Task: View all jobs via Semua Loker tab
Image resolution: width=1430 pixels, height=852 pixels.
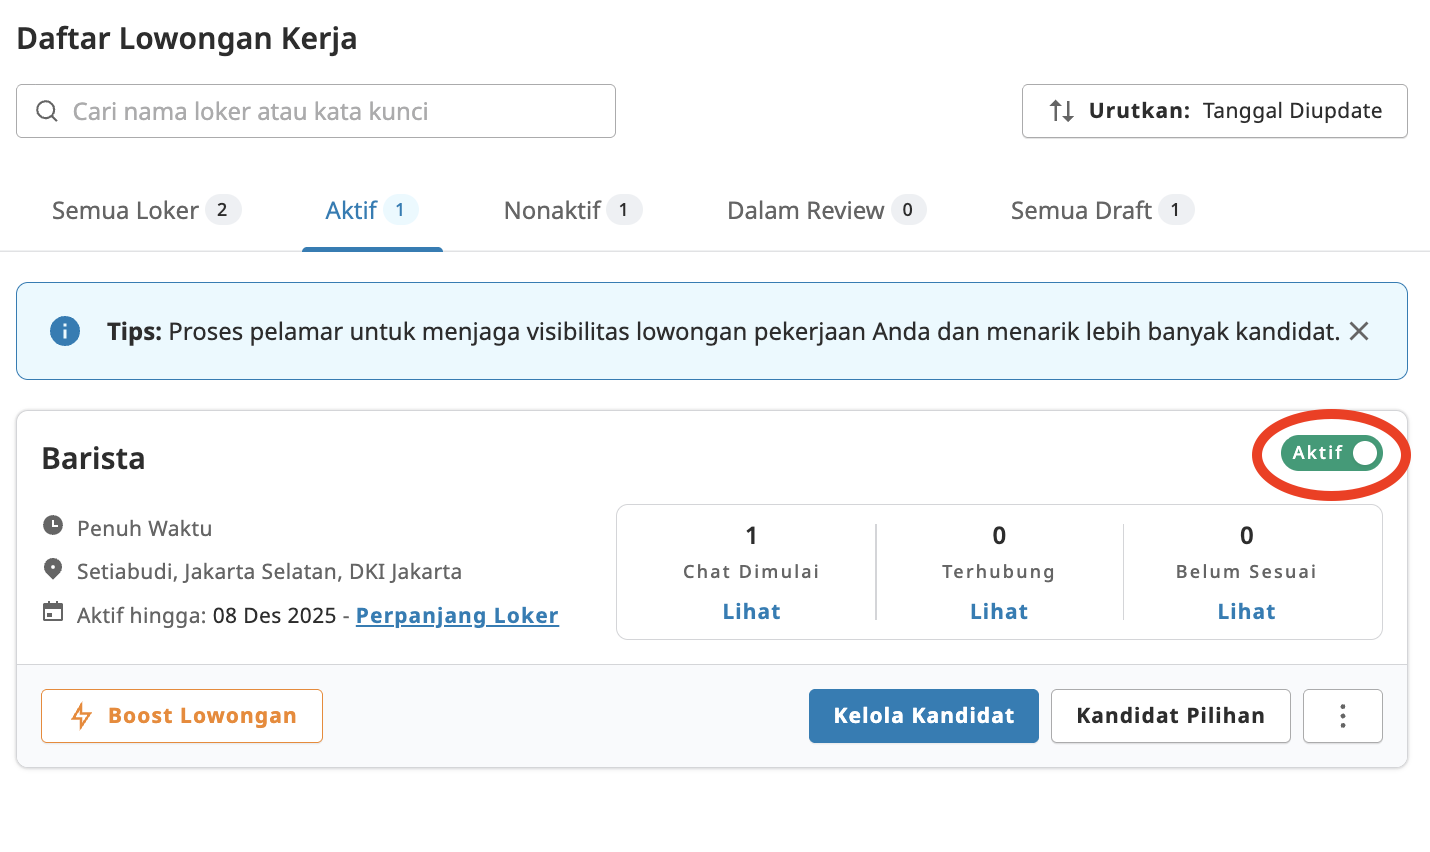Action: [124, 210]
